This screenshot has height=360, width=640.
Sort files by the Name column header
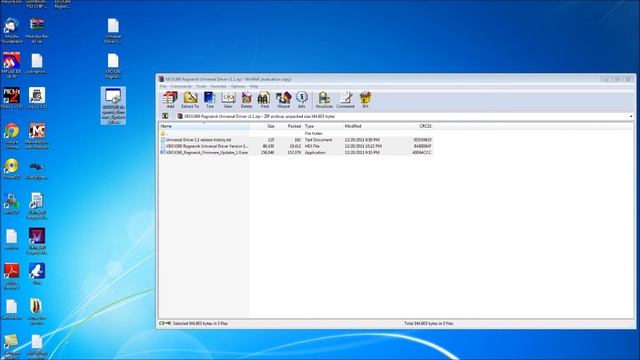click(204, 126)
